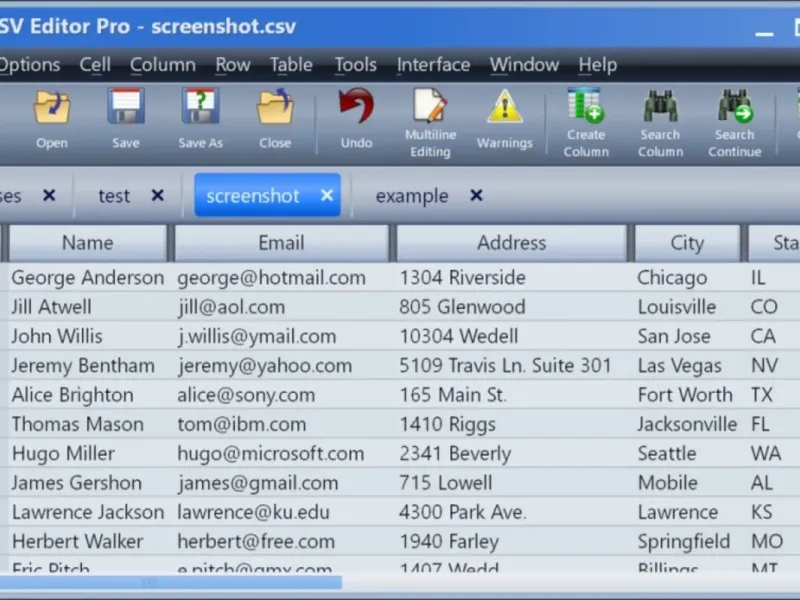
Task: Open the Options menu
Action: tap(30, 65)
